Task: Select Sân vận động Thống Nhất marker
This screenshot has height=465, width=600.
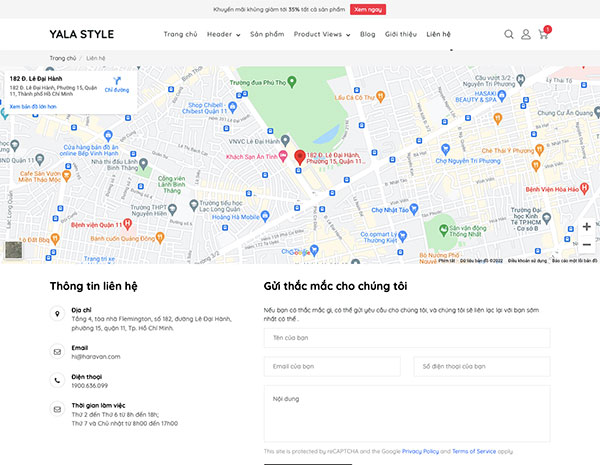Action: [x=443, y=230]
